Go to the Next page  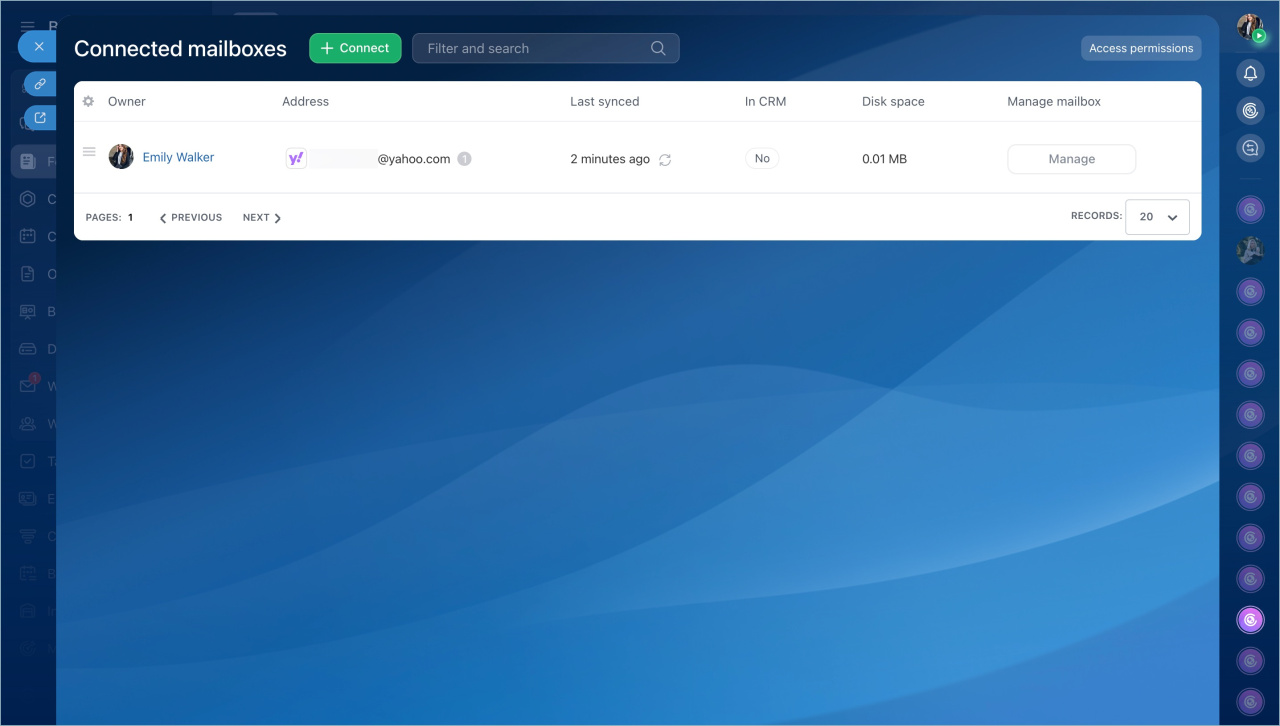262,218
